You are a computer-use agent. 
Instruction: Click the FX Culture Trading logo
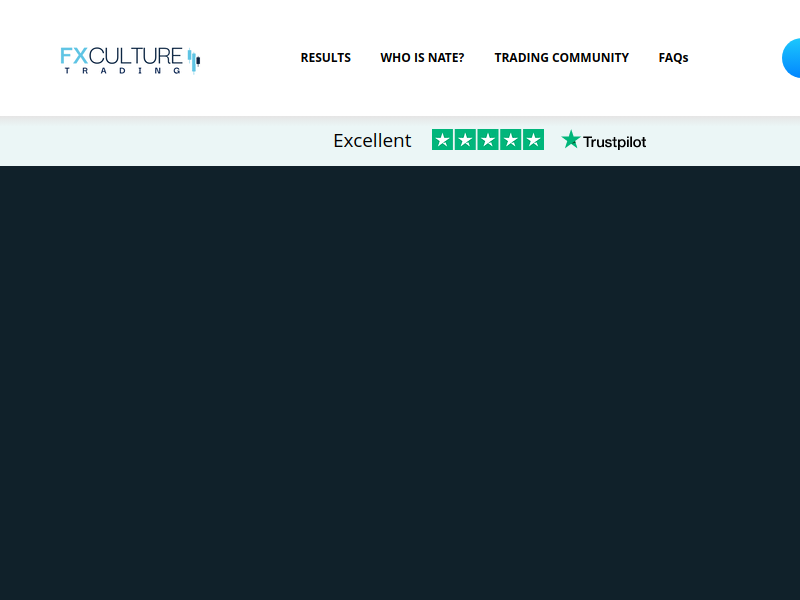(x=130, y=60)
